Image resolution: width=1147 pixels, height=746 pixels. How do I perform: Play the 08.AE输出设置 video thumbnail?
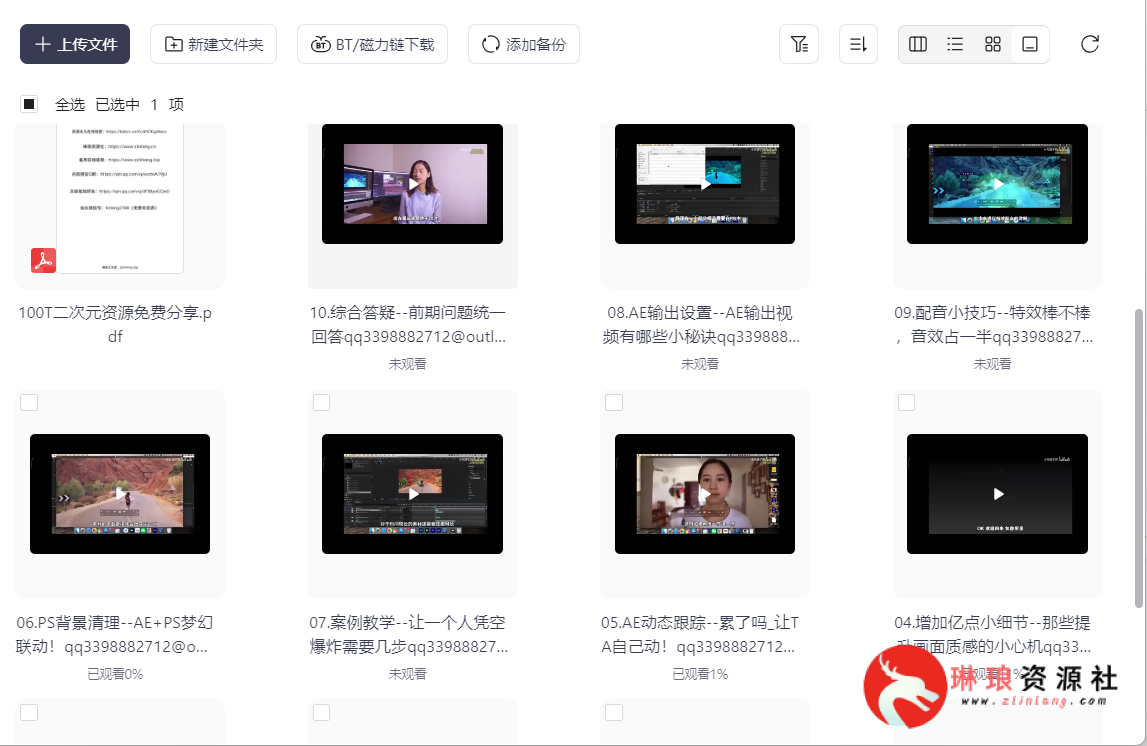pyautogui.click(x=704, y=184)
